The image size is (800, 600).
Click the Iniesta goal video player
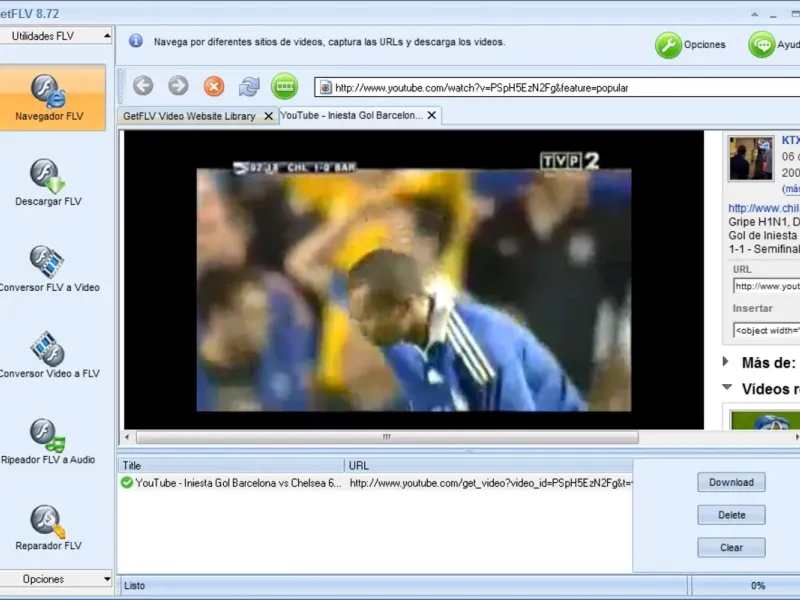[414, 280]
